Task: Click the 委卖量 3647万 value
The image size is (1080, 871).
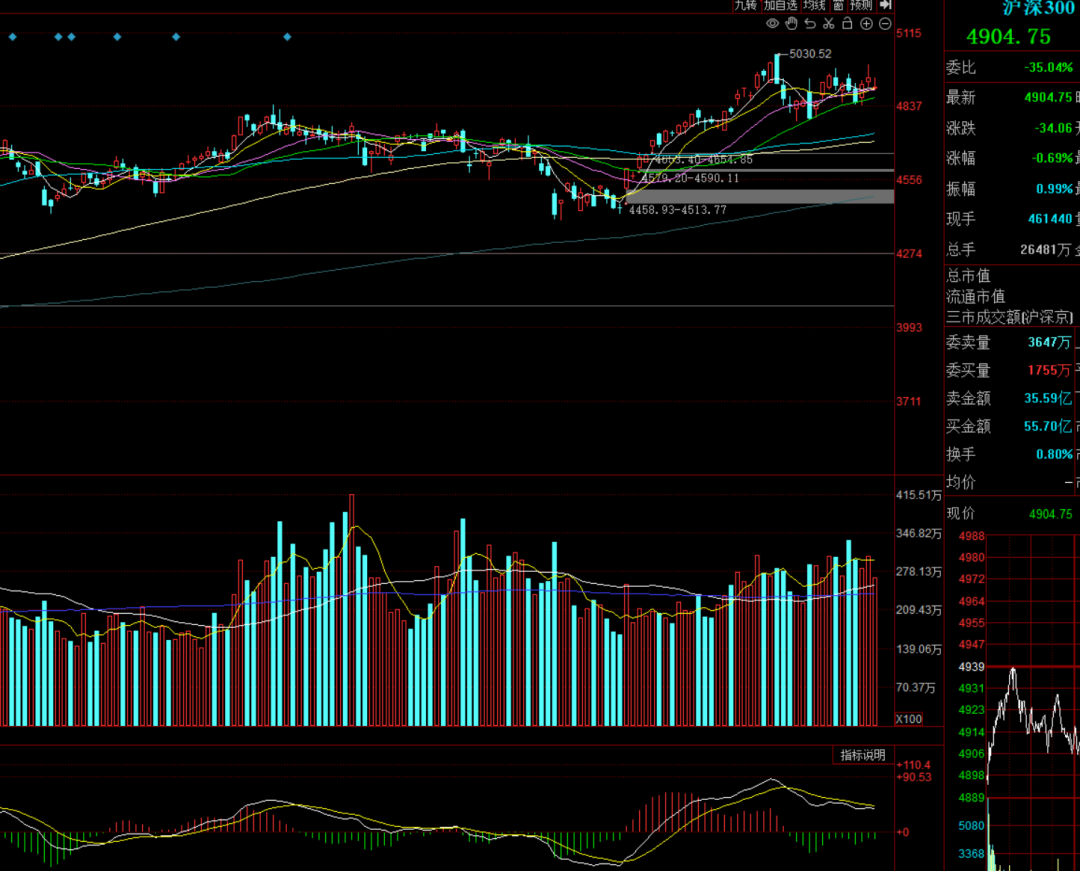Action: 1050,342
